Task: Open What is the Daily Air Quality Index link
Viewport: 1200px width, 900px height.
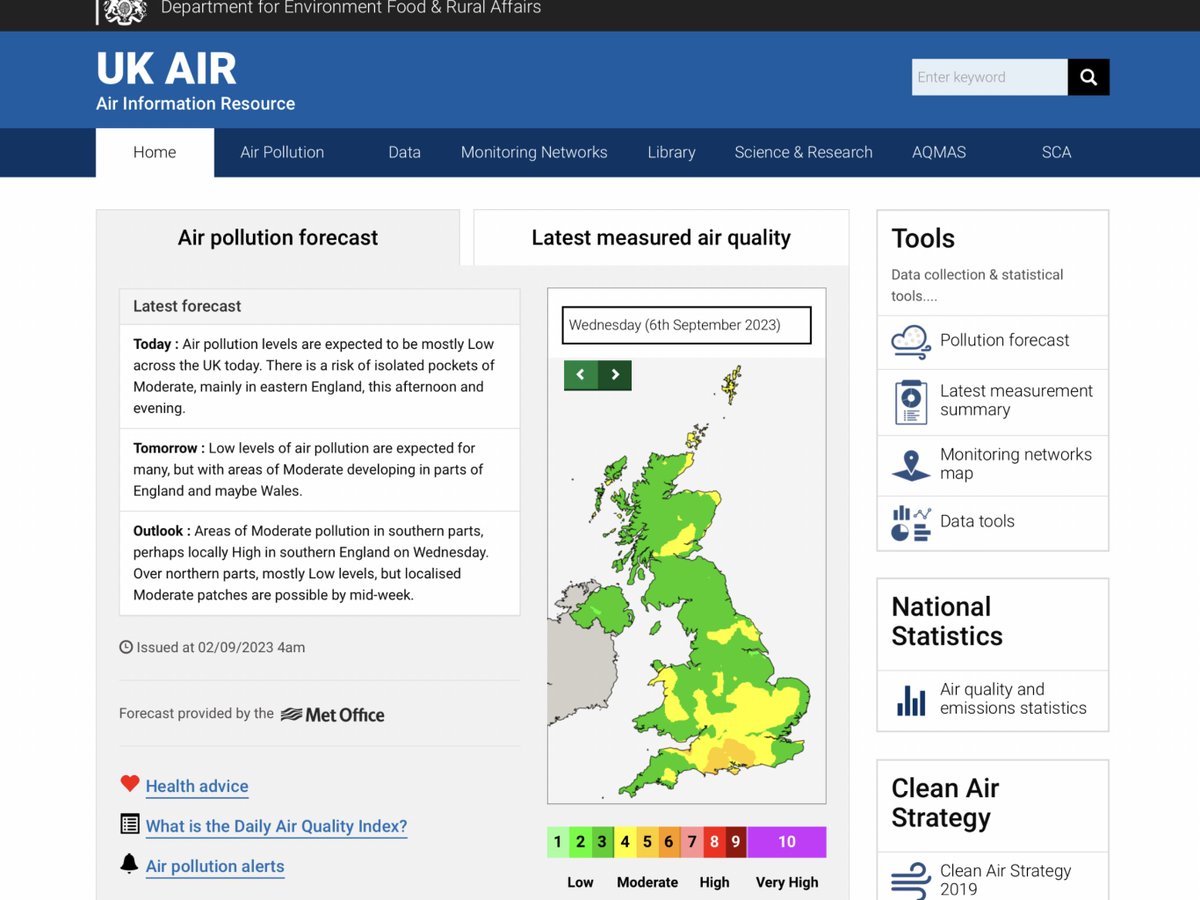Action: tap(276, 826)
